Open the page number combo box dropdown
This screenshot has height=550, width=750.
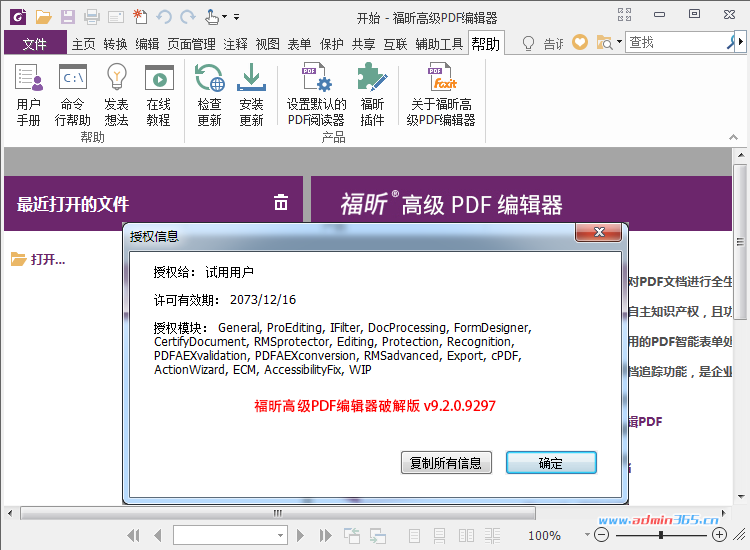click(x=280, y=535)
